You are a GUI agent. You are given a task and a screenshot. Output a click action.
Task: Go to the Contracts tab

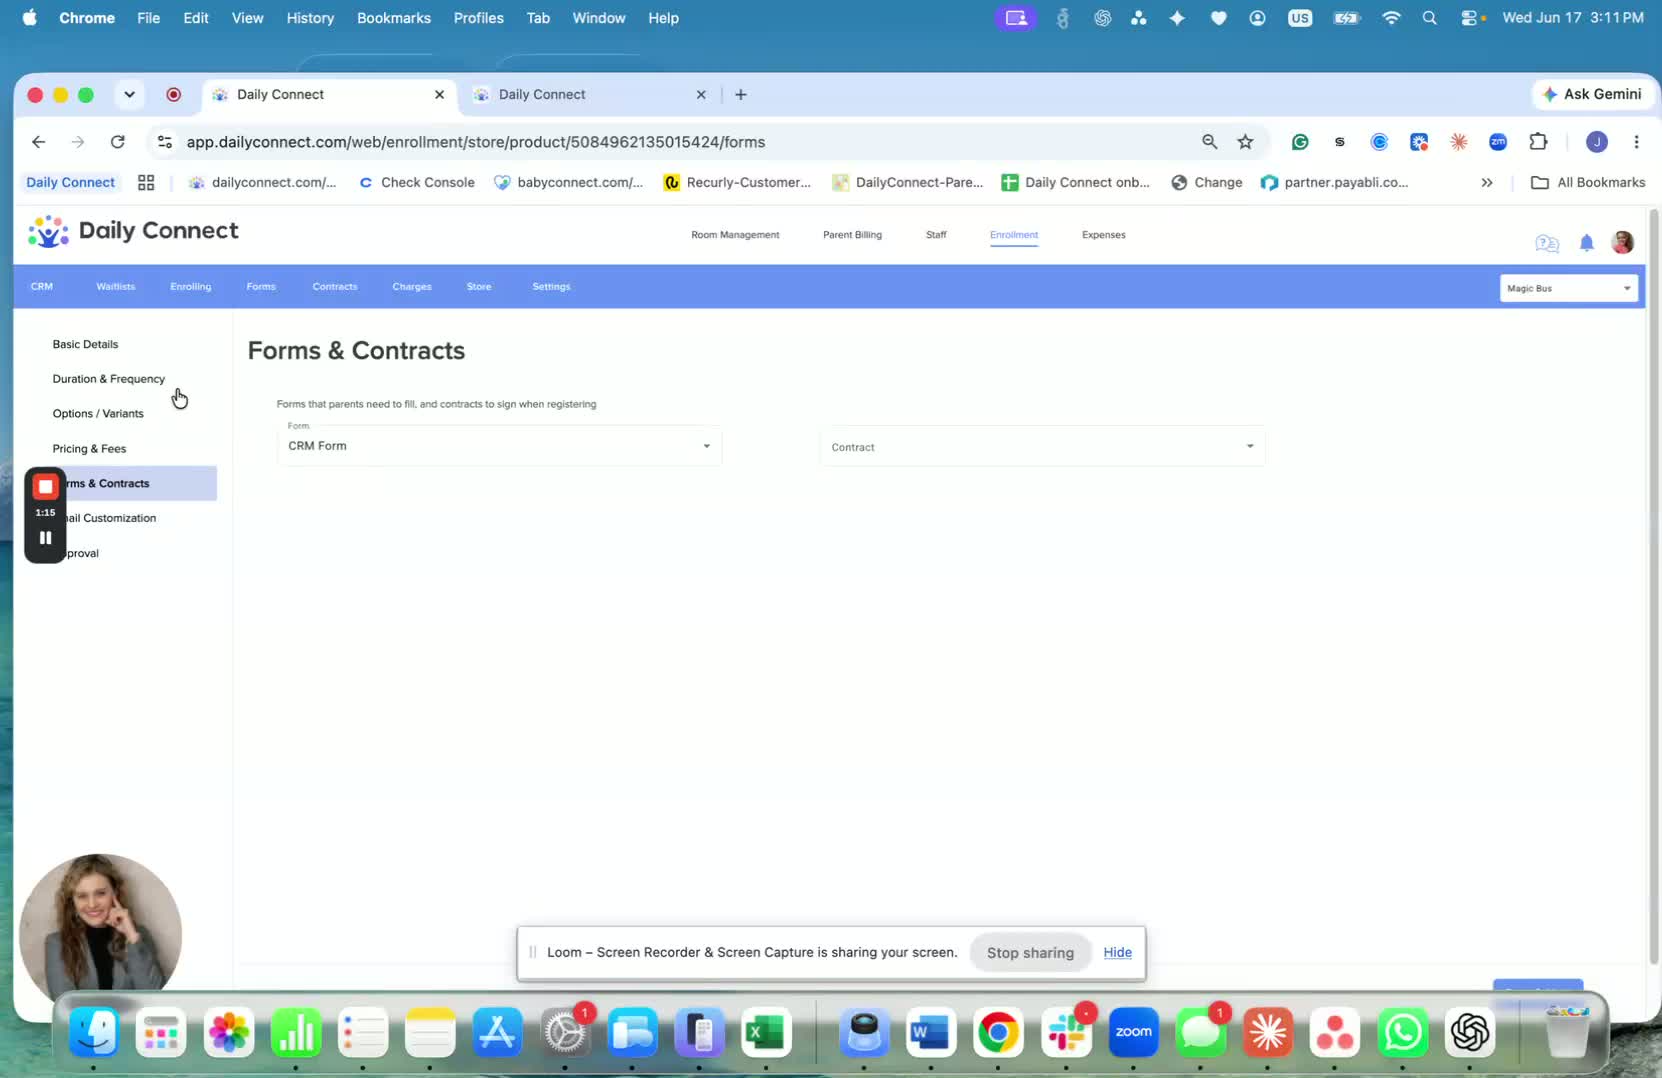(x=335, y=286)
